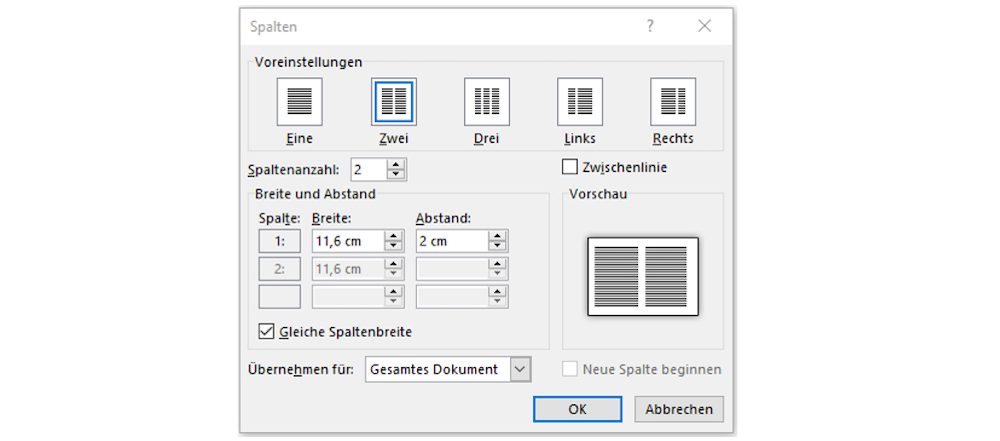
Task: Close the Spalten dialog with X
Action: pyautogui.click(x=704, y=26)
